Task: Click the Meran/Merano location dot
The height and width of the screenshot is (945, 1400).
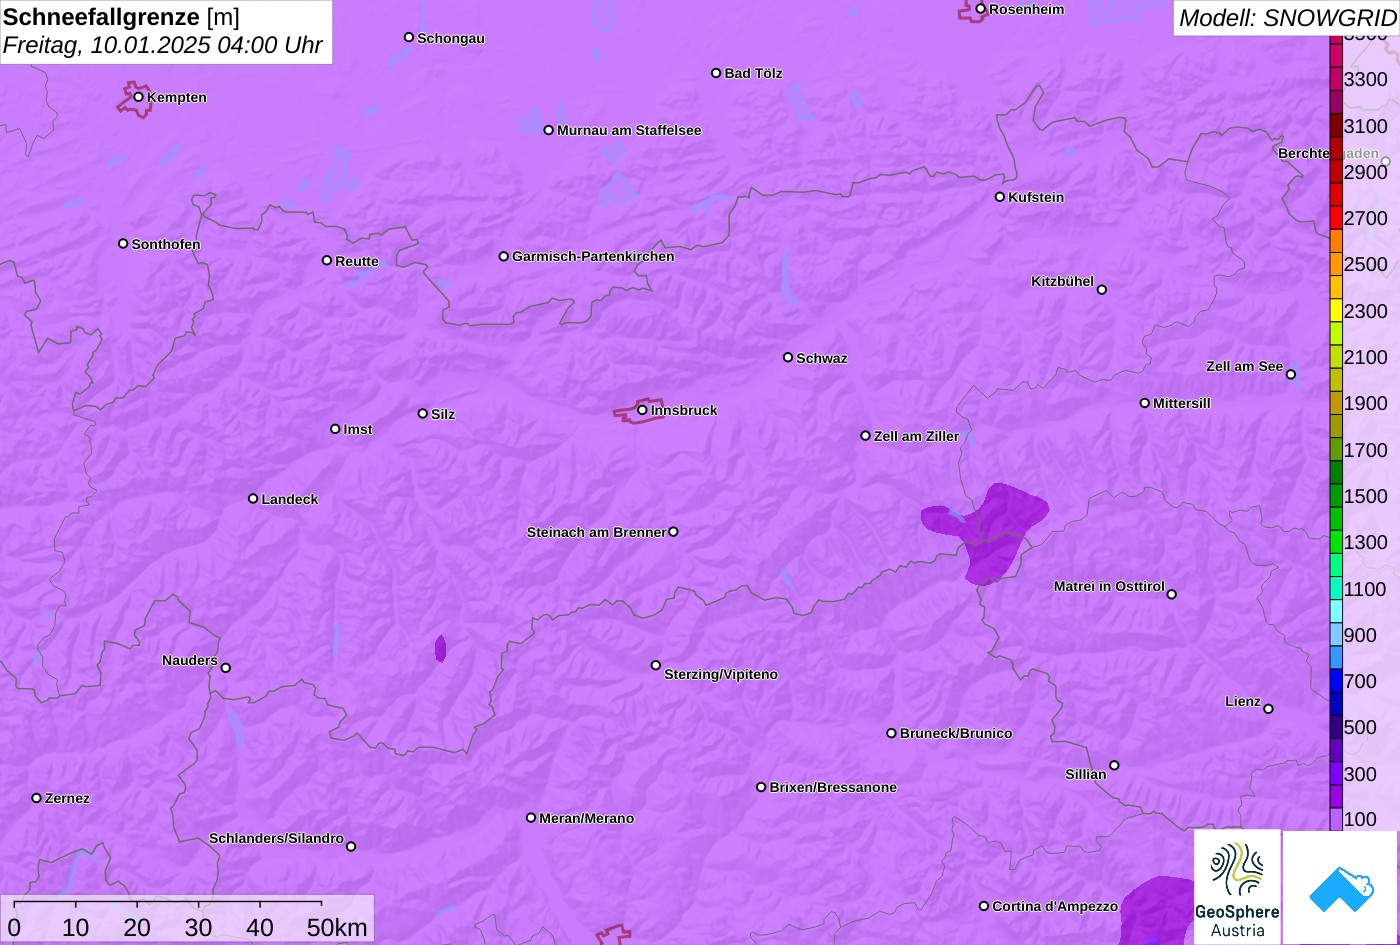Action: click(x=531, y=818)
